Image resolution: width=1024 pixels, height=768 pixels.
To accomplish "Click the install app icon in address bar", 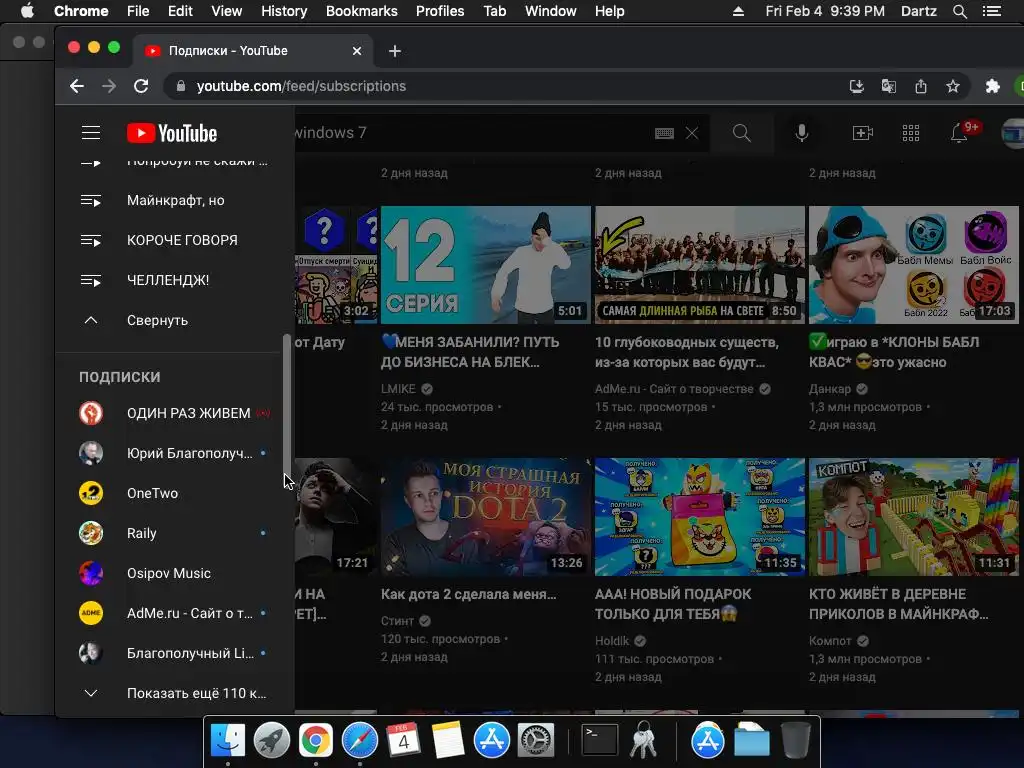I will point(856,86).
